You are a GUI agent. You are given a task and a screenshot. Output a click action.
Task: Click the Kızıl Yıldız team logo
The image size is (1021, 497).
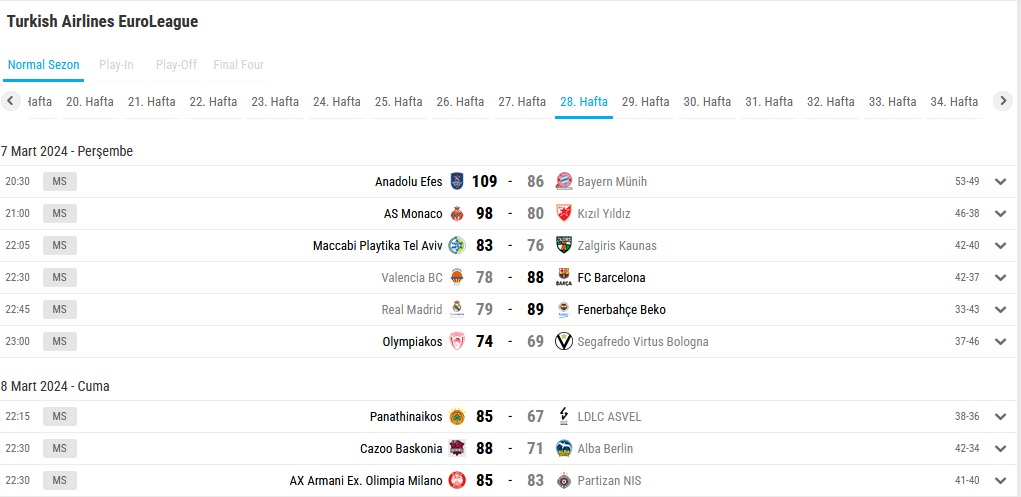click(x=564, y=214)
